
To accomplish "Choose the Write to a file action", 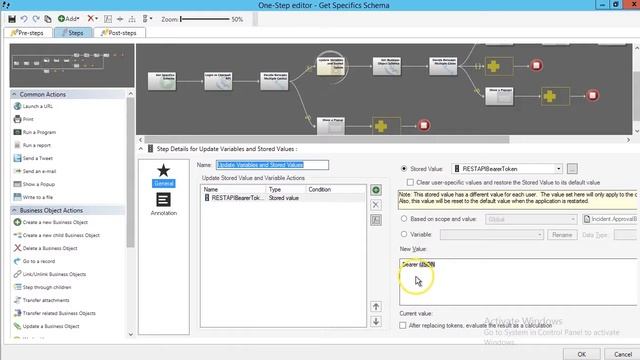I will (x=33, y=197).
